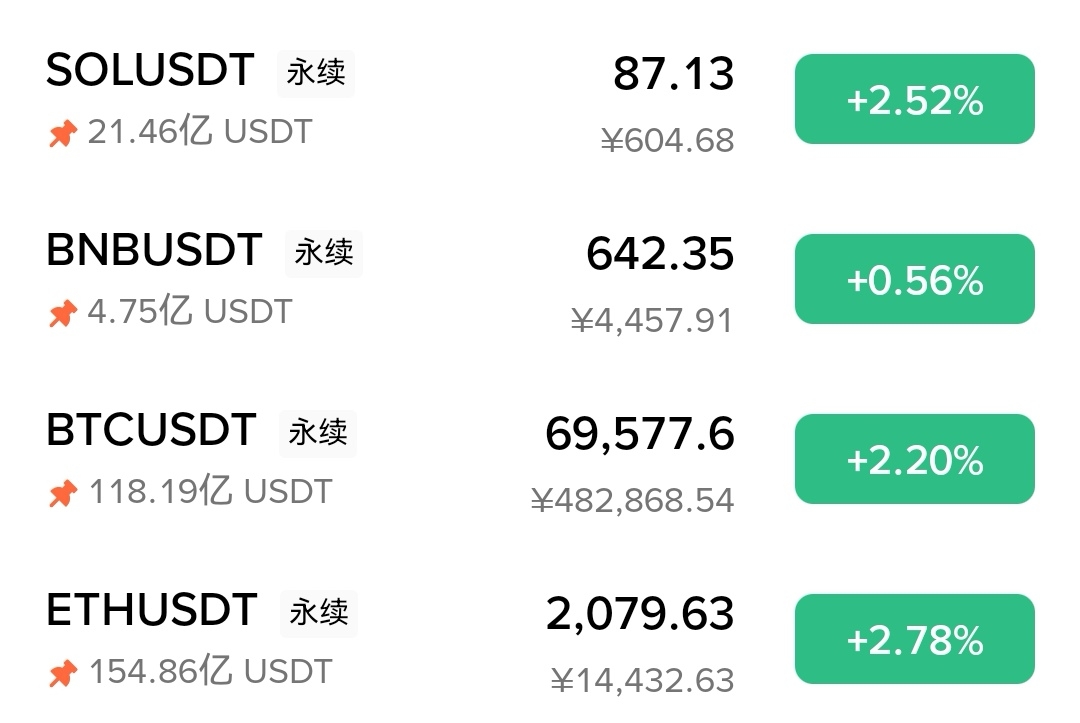Click the 永续 tag next to ETHUSDT
Screen dimensions: 1080x723
click(319, 612)
